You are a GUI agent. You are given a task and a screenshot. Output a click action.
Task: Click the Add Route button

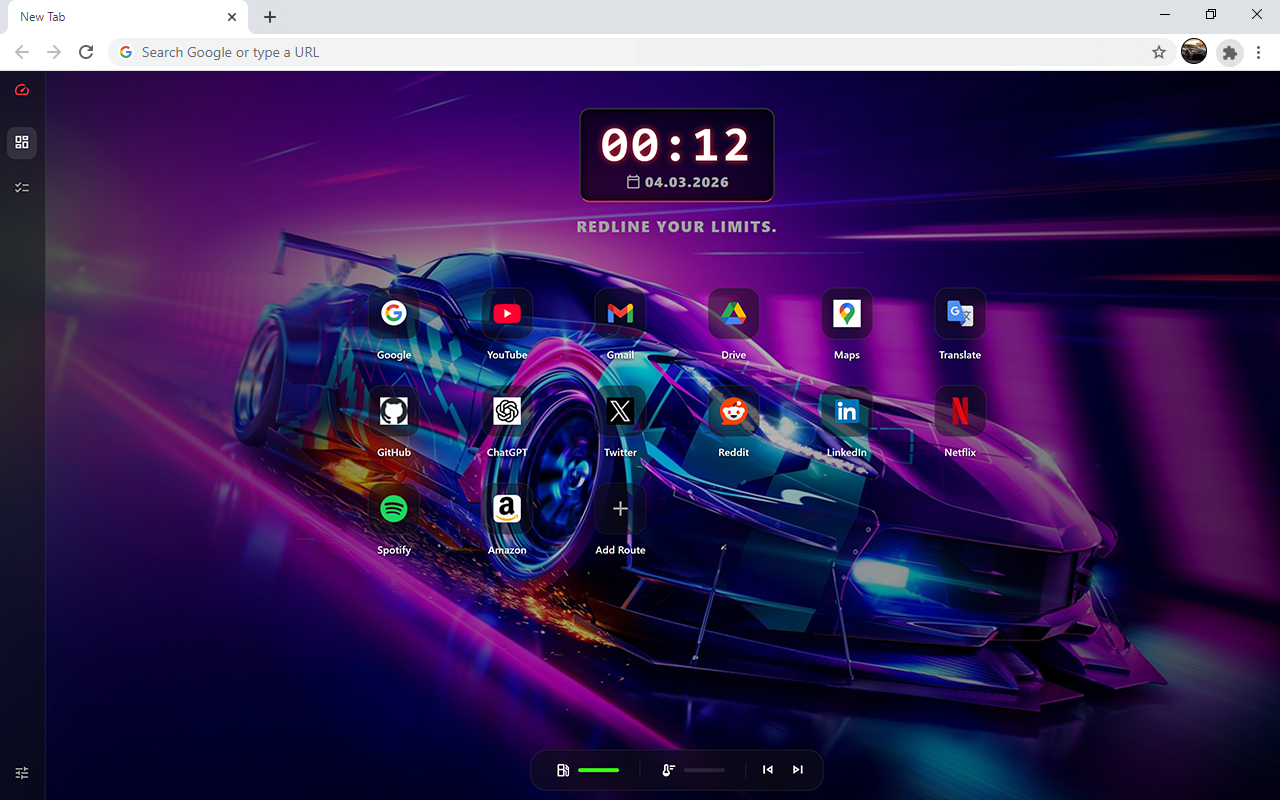620,509
